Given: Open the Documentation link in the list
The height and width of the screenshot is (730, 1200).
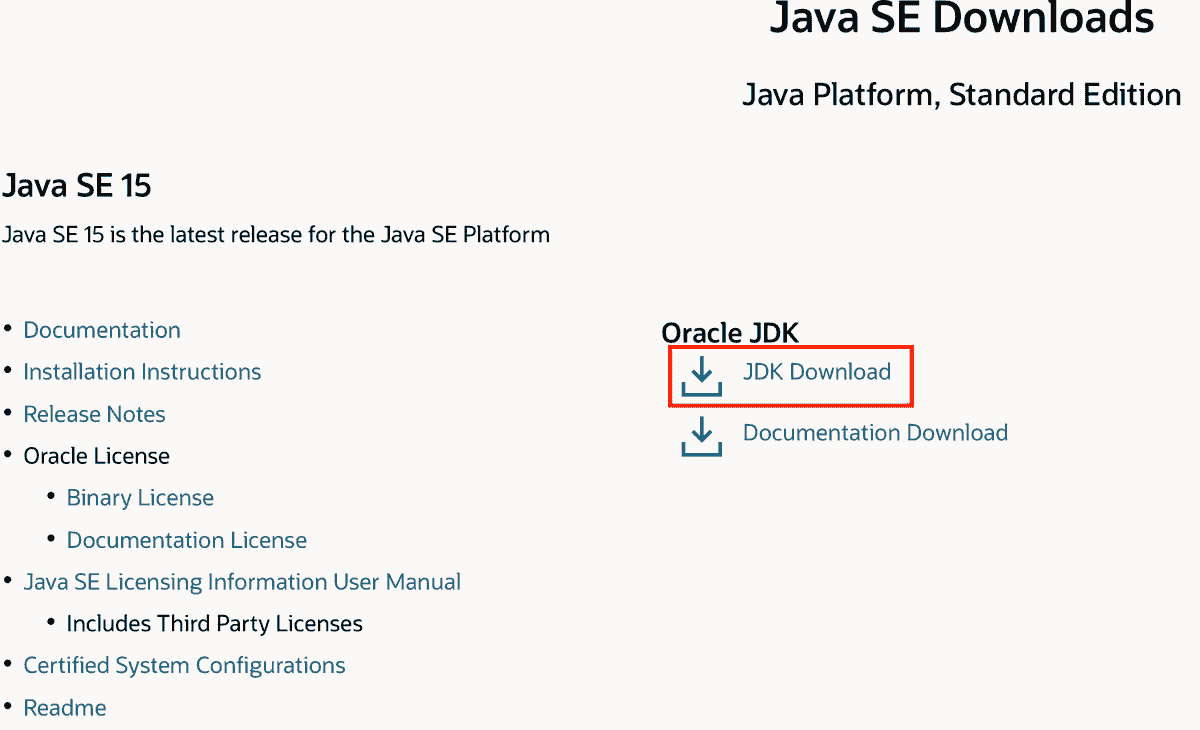Looking at the screenshot, I should pyautogui.click(x=102, y=330).
